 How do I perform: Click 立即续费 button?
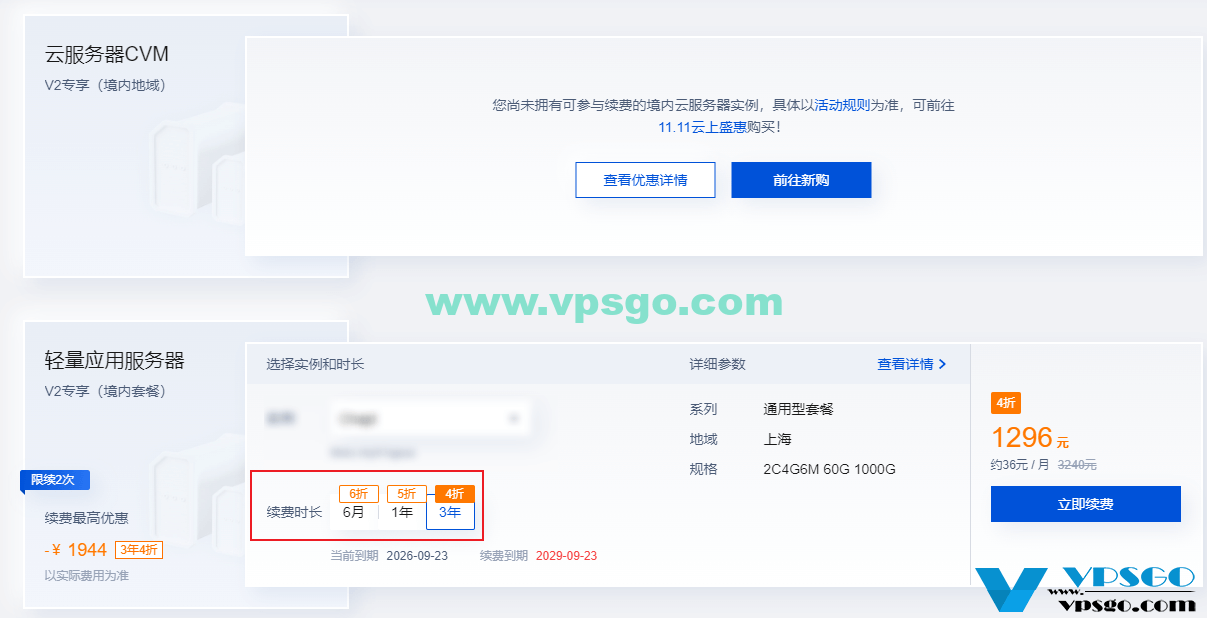[x=1085, y=504]
